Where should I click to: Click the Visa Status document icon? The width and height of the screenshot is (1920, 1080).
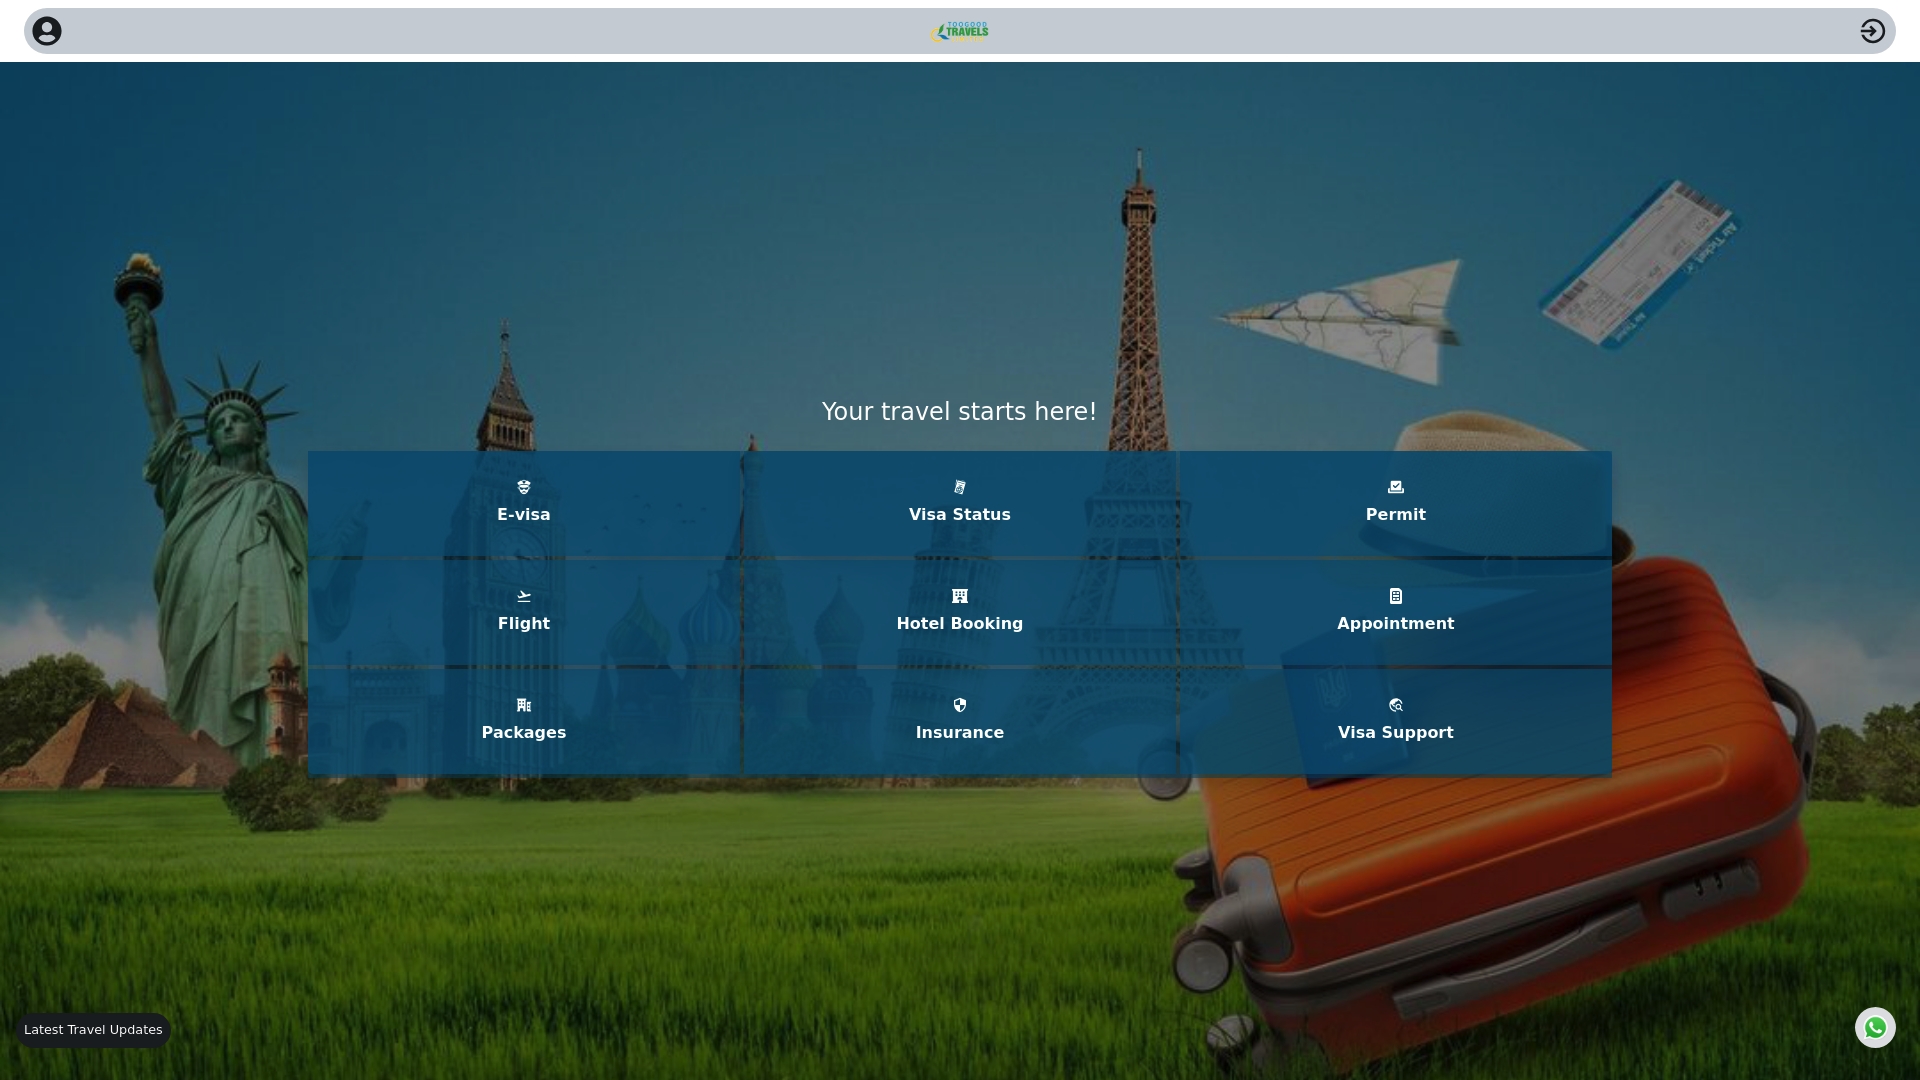[960, 487]
